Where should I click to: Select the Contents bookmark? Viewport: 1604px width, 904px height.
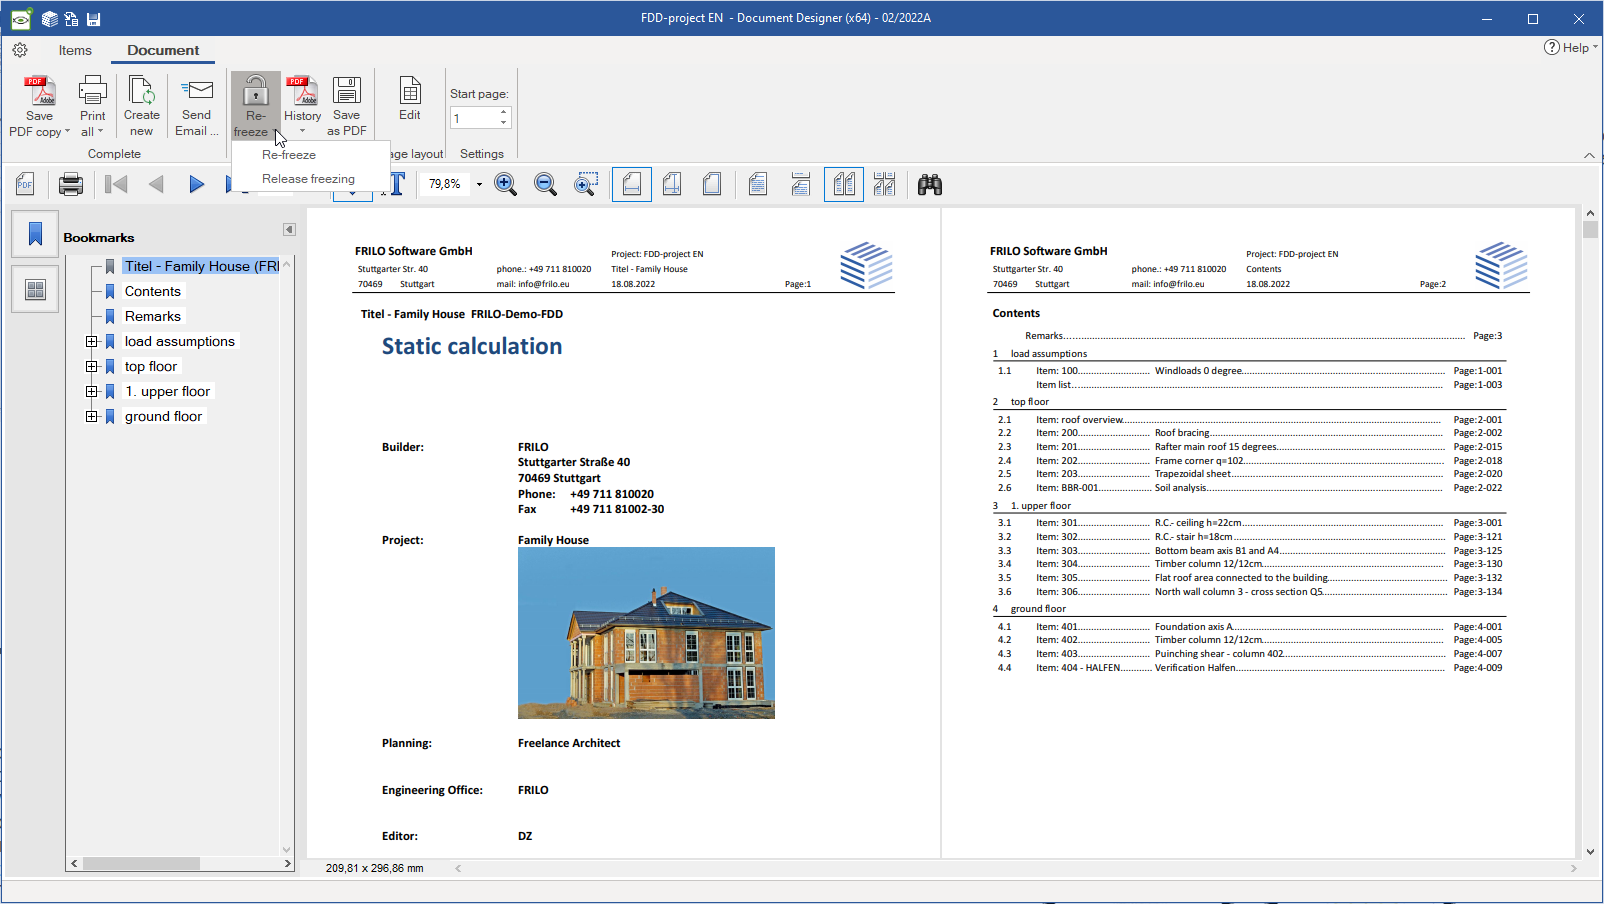click(153, 291)
